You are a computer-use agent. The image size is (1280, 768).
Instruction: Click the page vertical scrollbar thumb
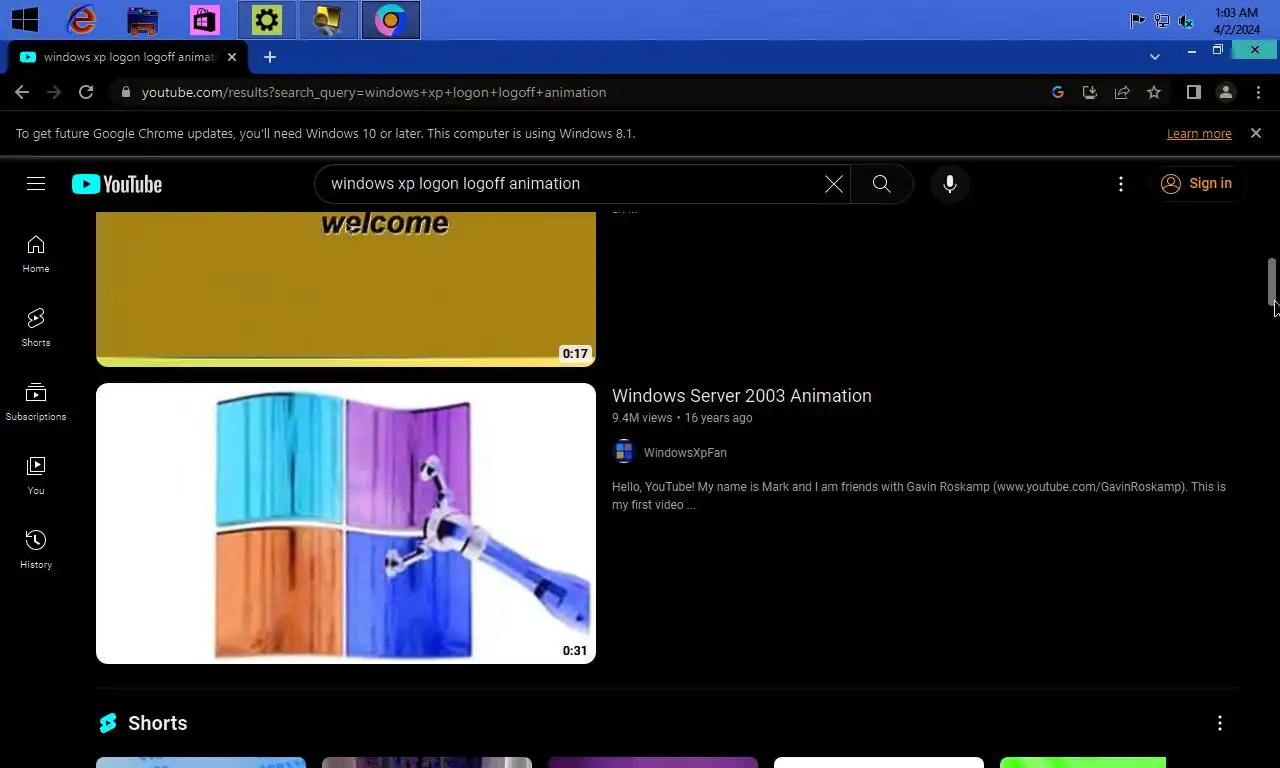pyautogui.click(x=1273, y=282)
